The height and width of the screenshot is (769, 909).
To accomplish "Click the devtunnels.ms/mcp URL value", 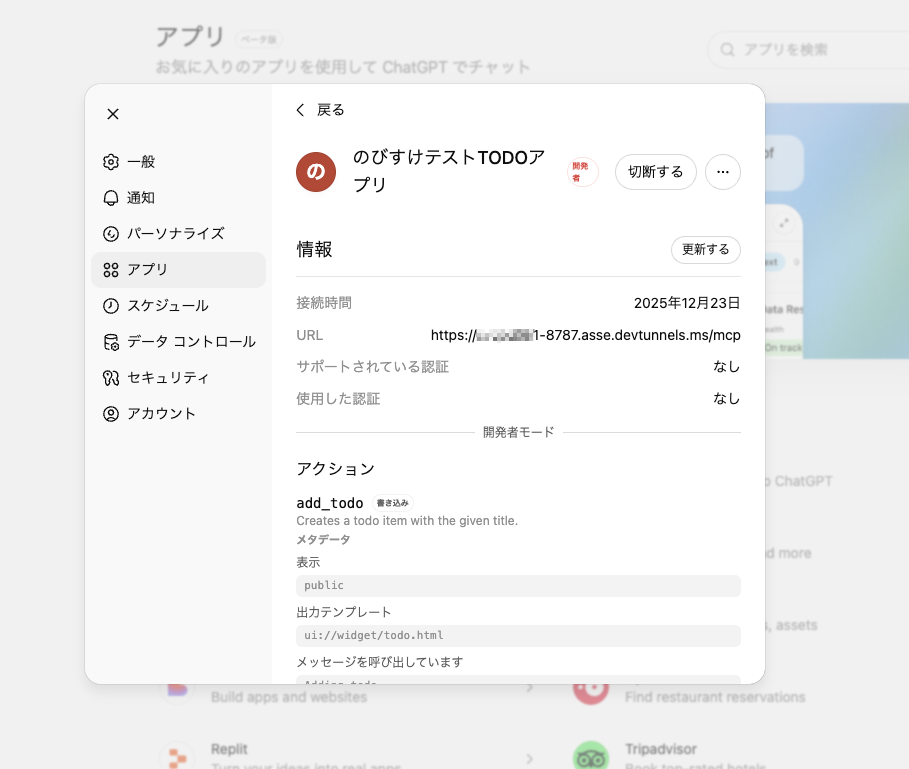I will coord(586,336).
